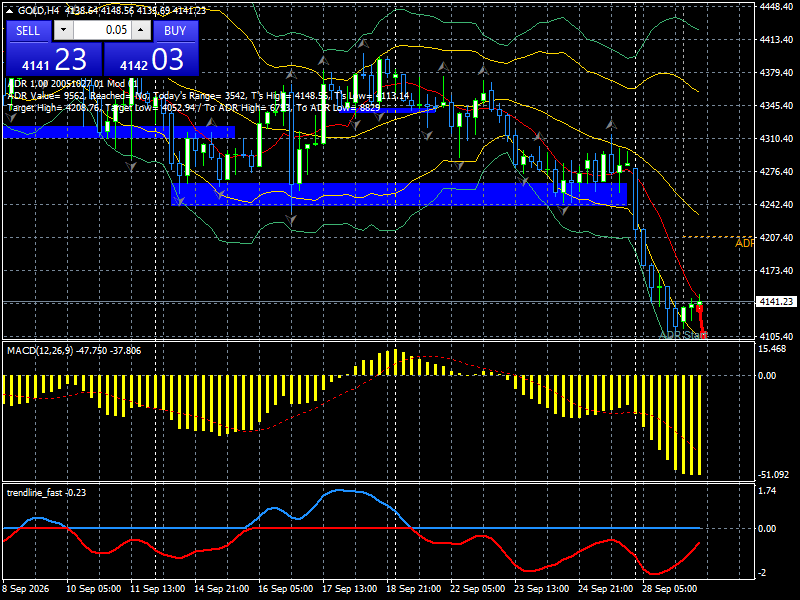Click the orange ADR label at right edge
This screenshot has height=600, width=800.
tap(744, 243)
